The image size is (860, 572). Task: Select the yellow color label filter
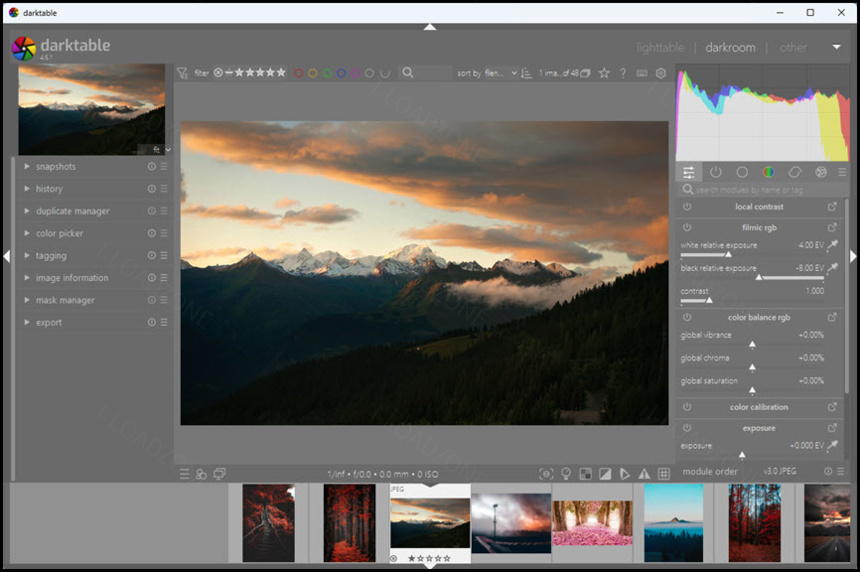(x=313, y=73)
